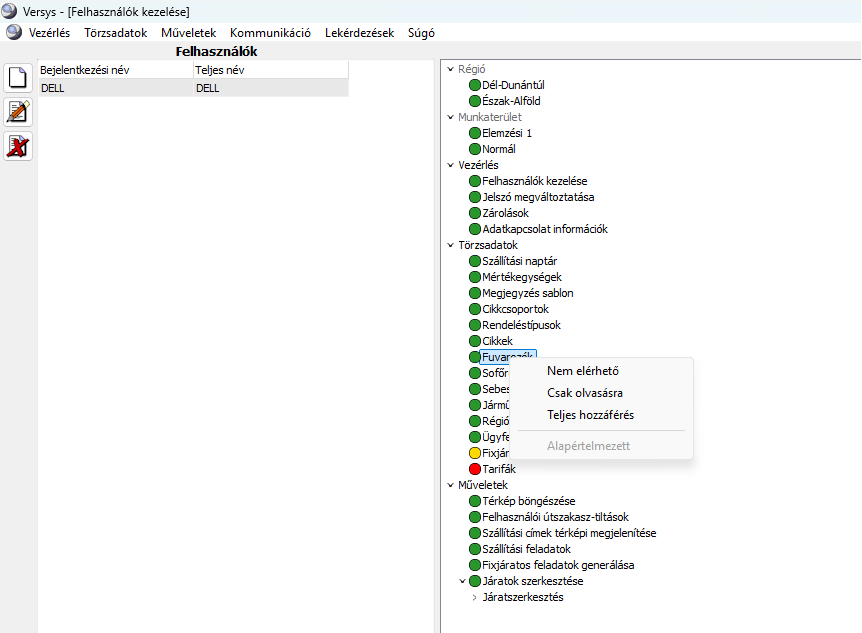Open the Kommunikáció menu
Image resolution: width=862 pixels, height=633 pixels.
270,32
